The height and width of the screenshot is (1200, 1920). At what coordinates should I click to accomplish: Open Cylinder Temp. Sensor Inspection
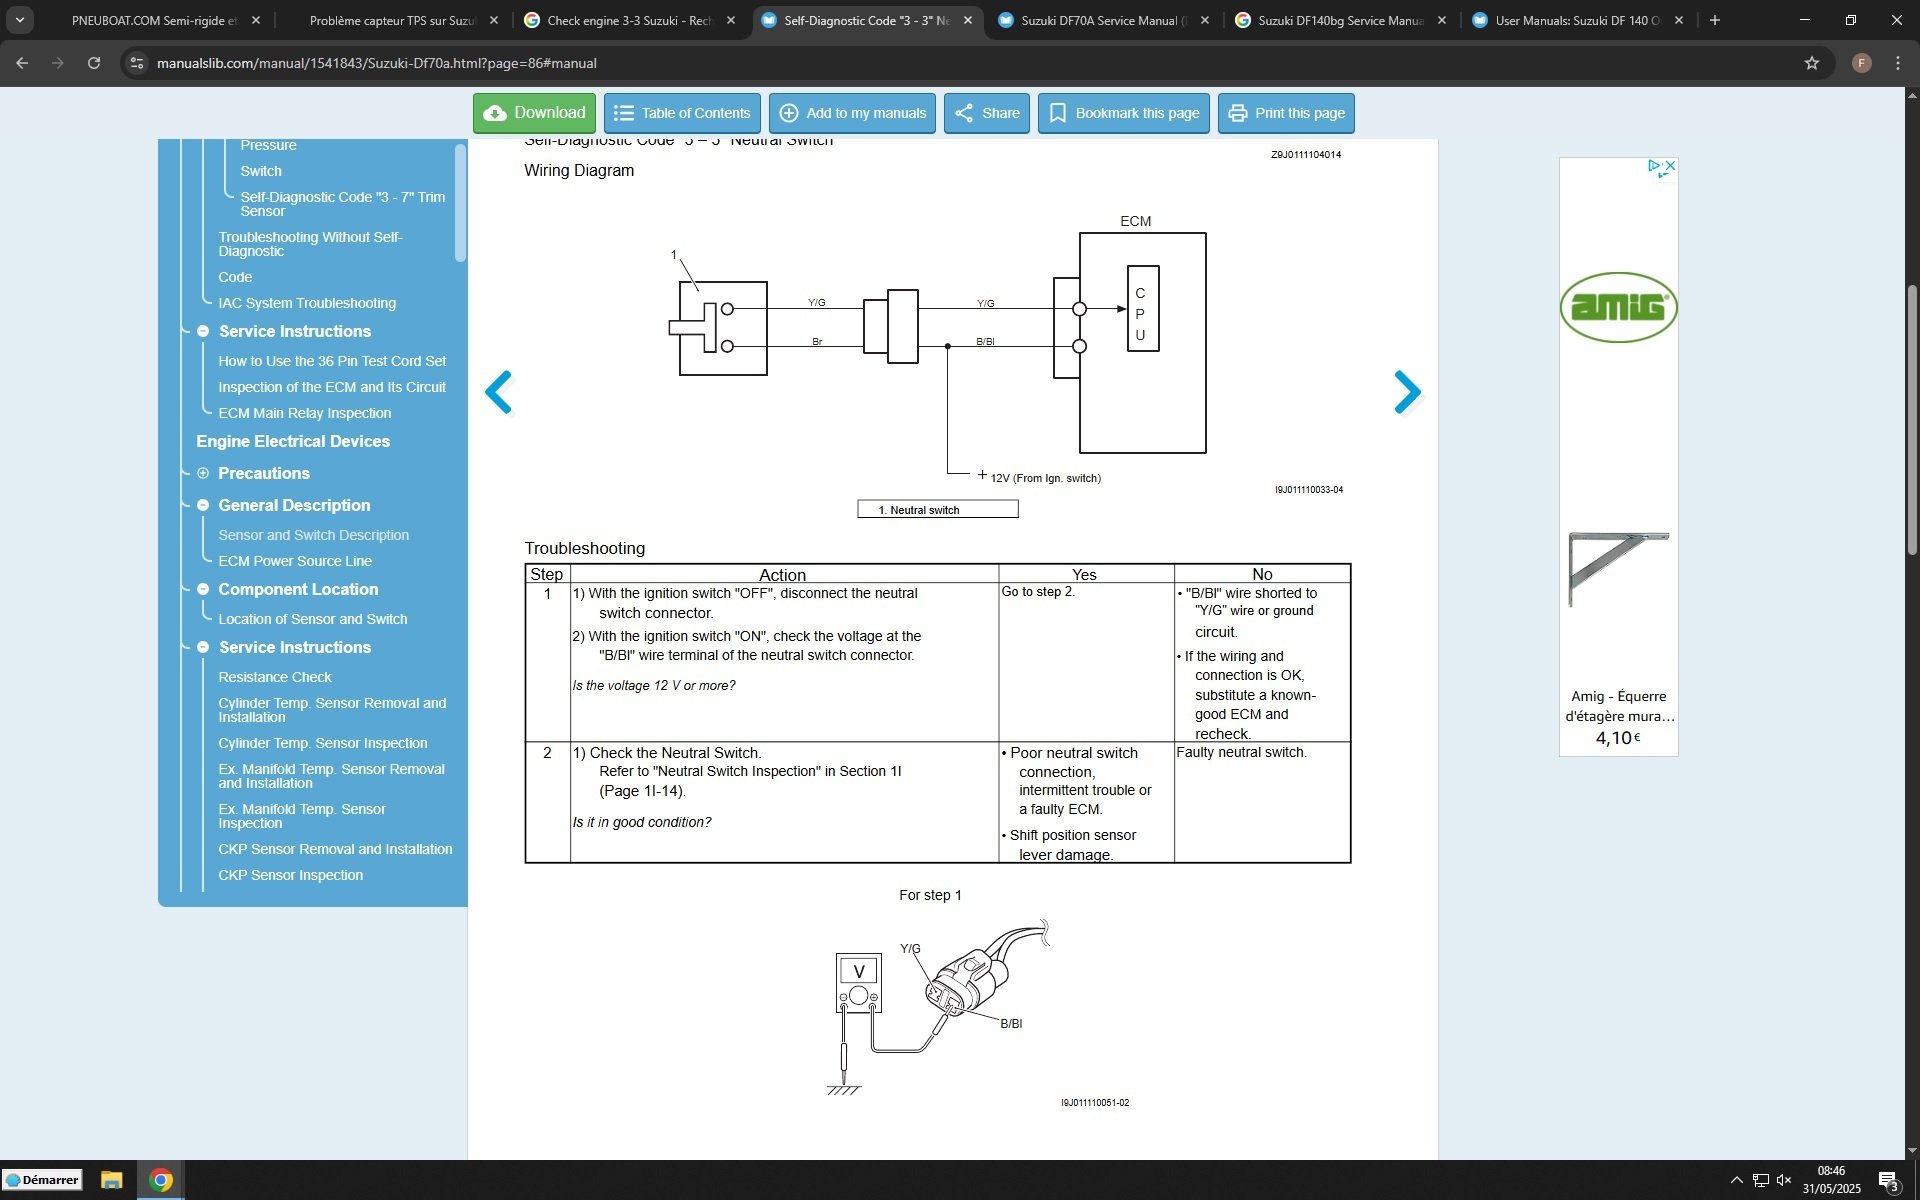pos(323,743)
